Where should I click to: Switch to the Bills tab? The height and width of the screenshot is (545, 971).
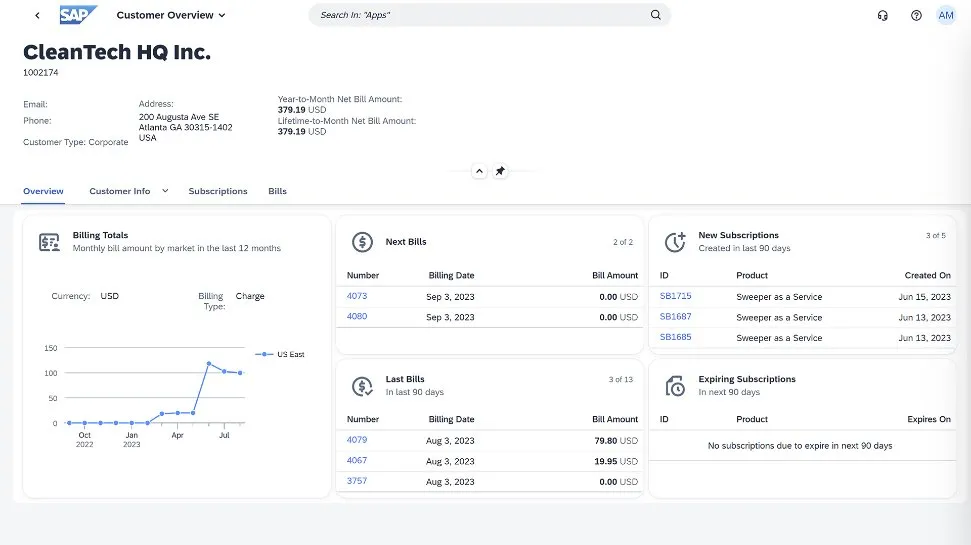pos(277,191)
